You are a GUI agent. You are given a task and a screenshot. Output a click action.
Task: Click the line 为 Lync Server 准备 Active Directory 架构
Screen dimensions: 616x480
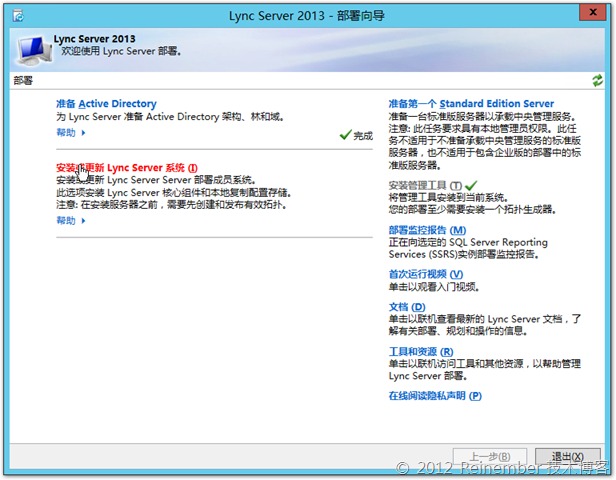pos(170,117)
